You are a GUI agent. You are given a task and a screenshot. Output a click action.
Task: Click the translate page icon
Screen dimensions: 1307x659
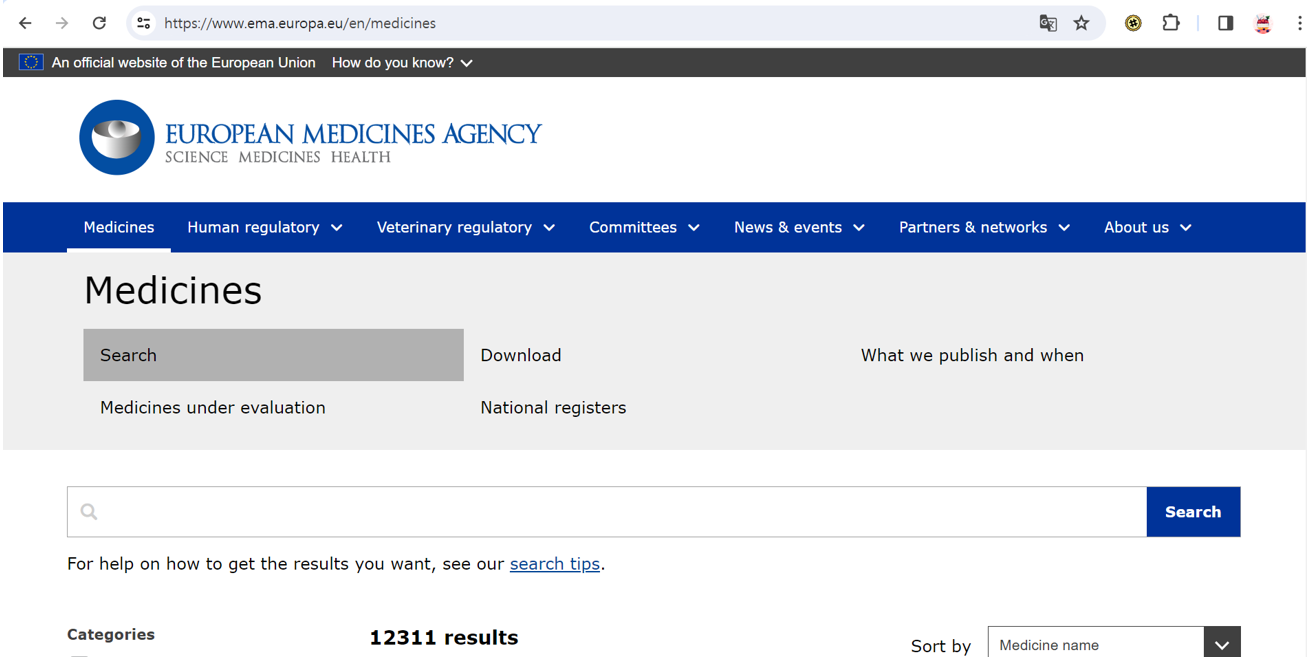[1048, 23]
